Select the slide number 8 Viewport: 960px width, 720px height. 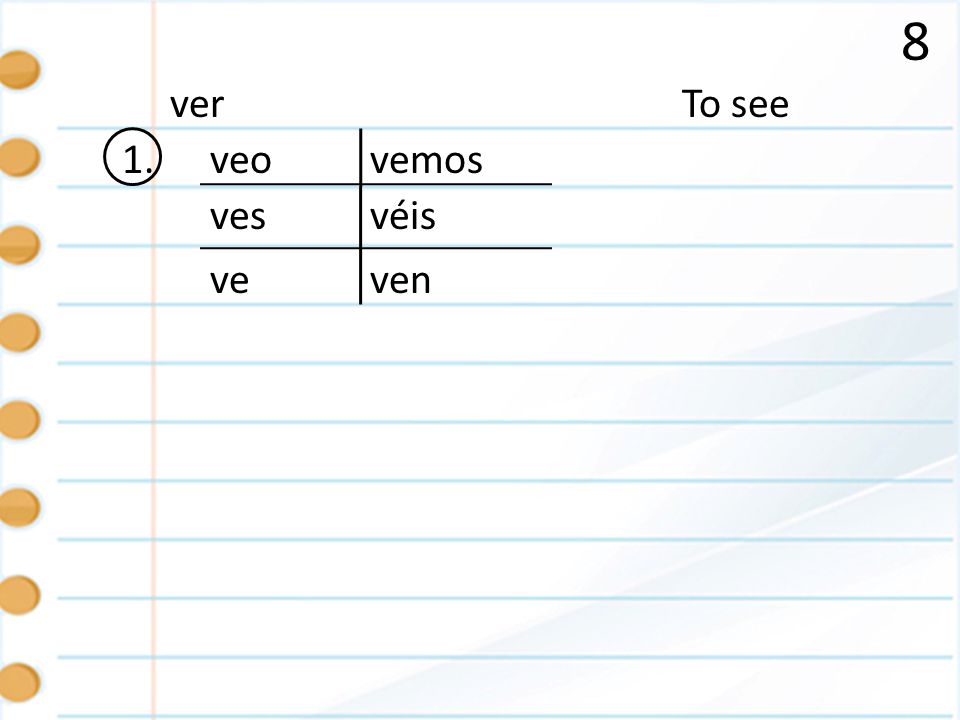(915, 42)
